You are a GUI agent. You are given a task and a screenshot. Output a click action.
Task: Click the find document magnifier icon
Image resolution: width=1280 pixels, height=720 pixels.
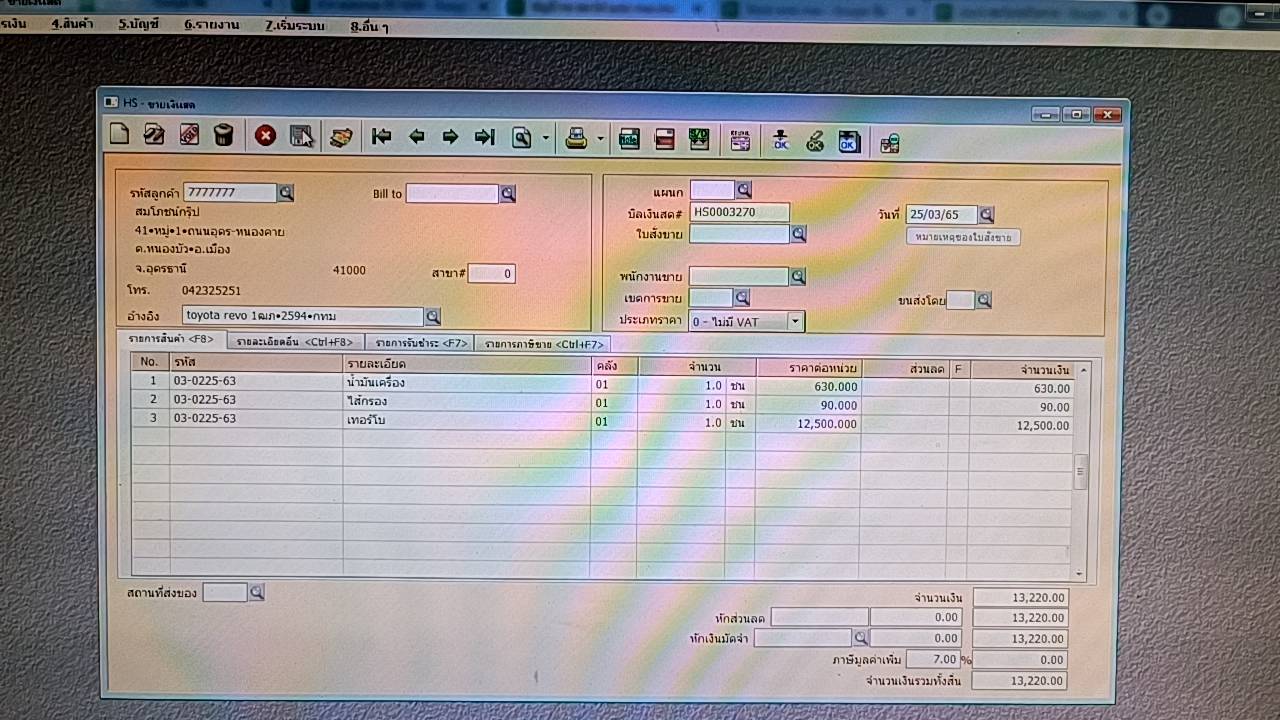(x=522, y=139)
